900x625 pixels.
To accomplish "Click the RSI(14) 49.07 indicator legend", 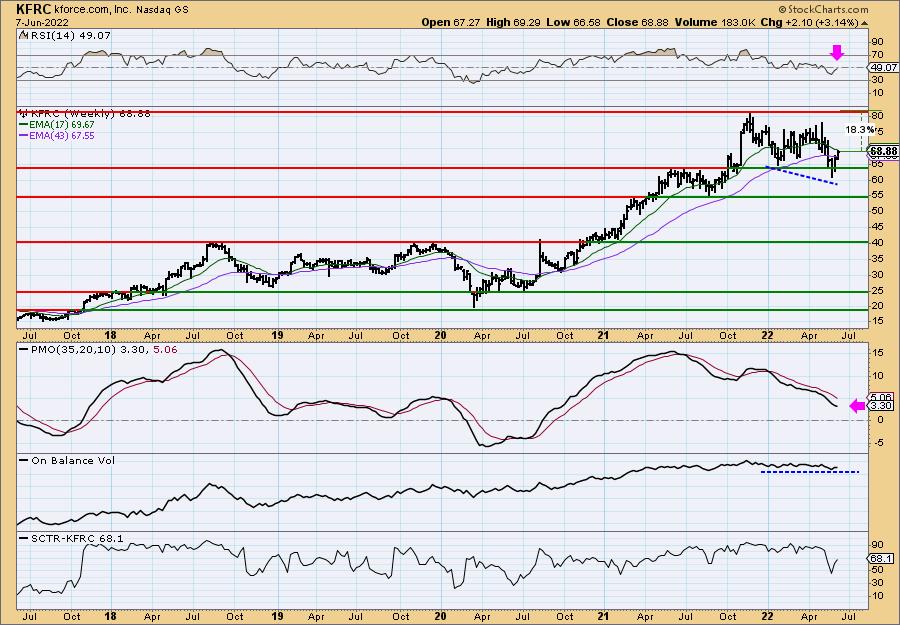I will coord(65,36).
